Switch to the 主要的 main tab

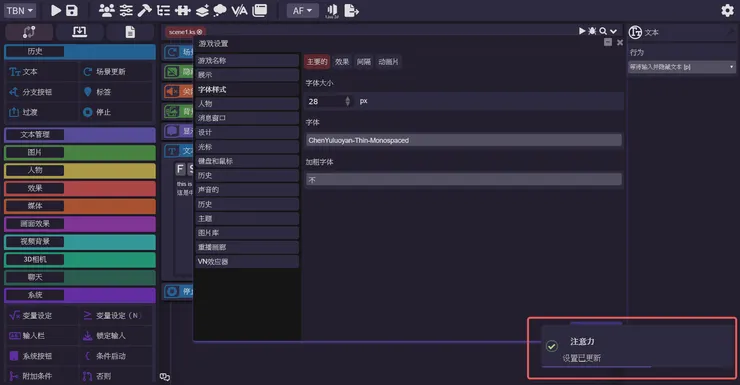(x=317, y=62)
